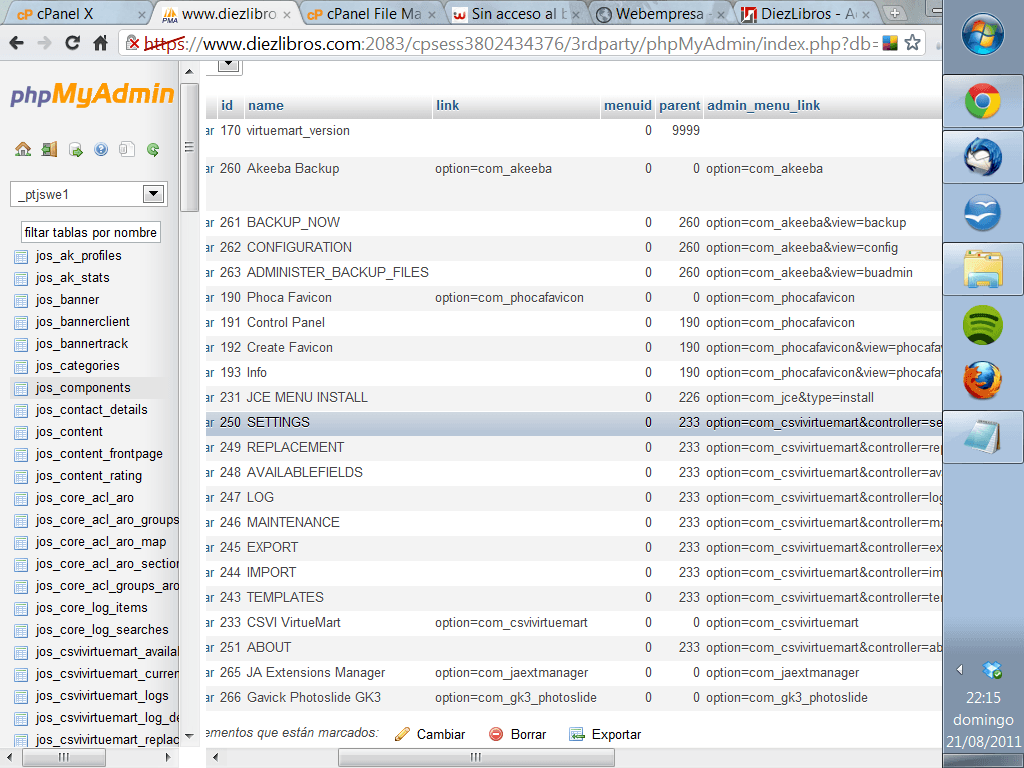Click the clock showing 22:15
1024x768 pixels.
pyautogui.click(x=983, y=697)
